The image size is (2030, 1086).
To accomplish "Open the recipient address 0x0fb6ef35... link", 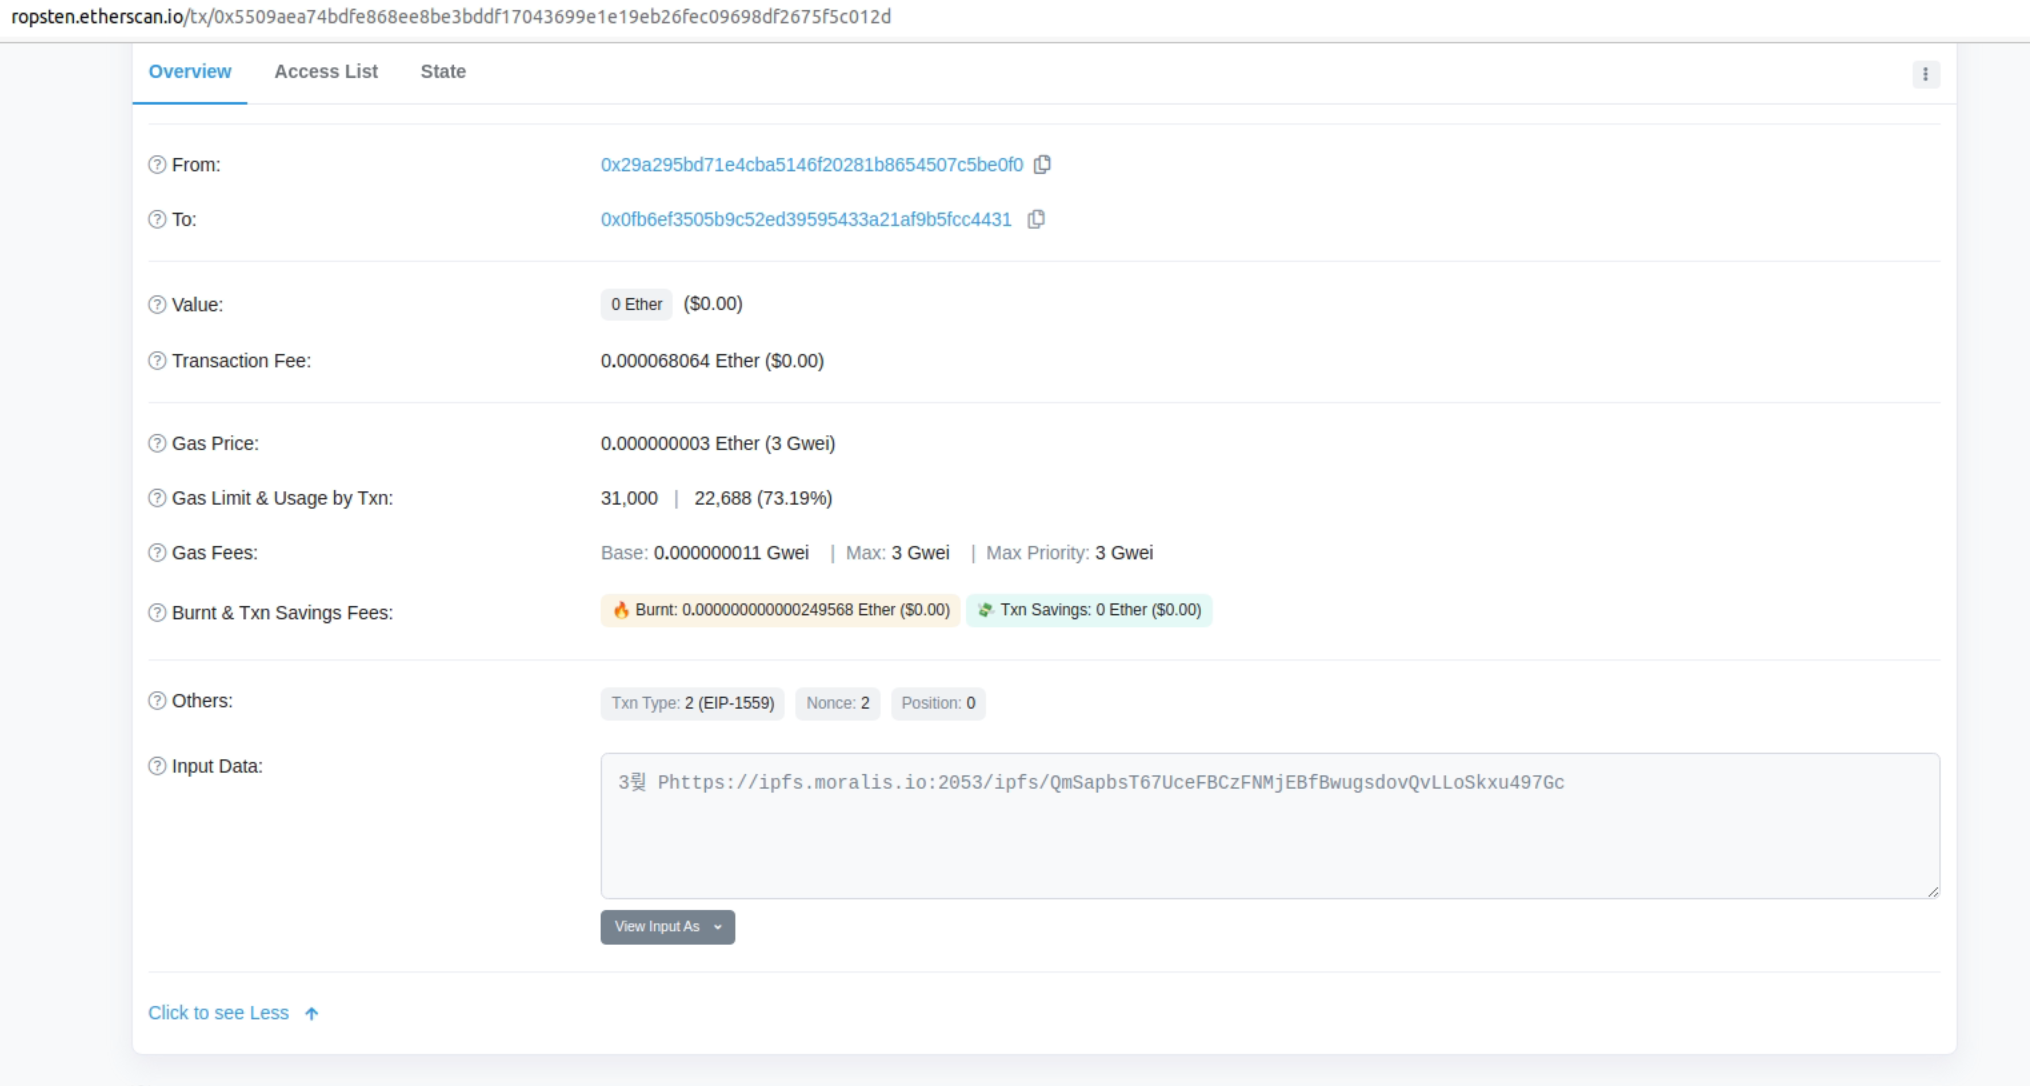I will [x=805, y=220].
